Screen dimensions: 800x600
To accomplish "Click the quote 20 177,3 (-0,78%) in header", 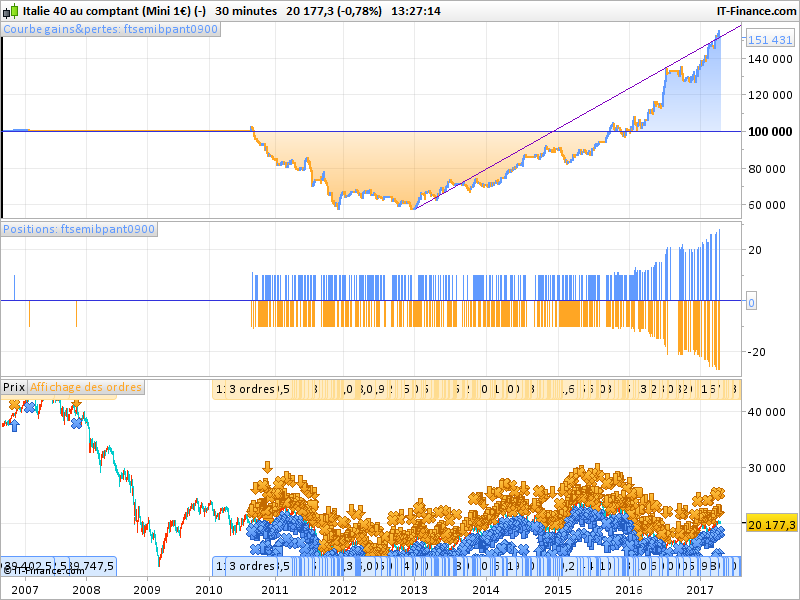I will (x=334, y=11).
